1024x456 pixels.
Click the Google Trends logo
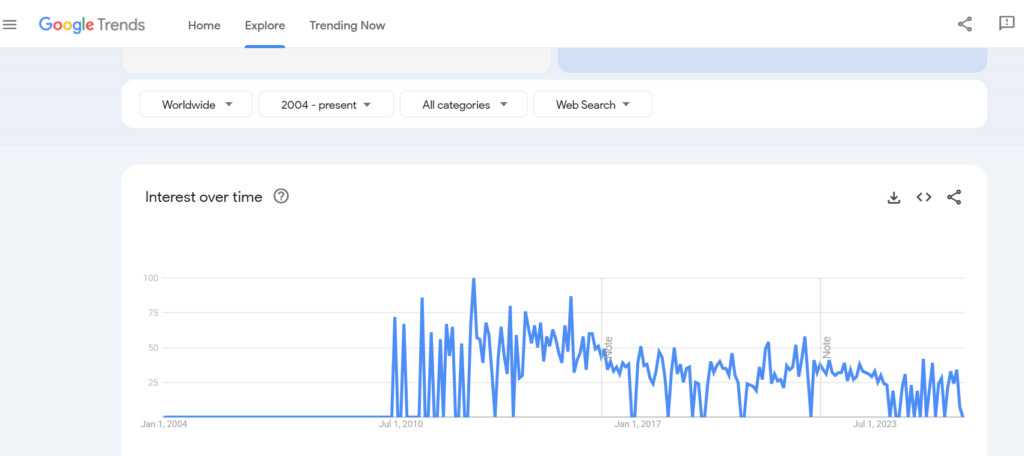point(92,25)
